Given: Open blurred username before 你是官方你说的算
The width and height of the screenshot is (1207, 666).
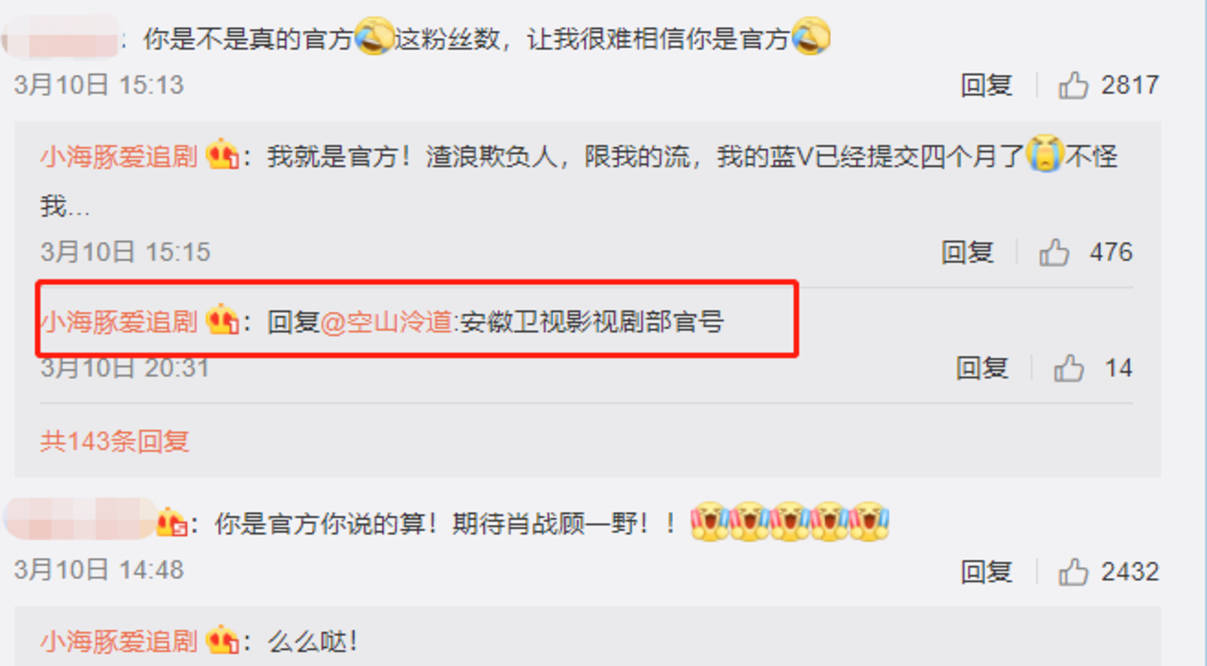Looking at the screenshot, I should click(x=78, y=521).
